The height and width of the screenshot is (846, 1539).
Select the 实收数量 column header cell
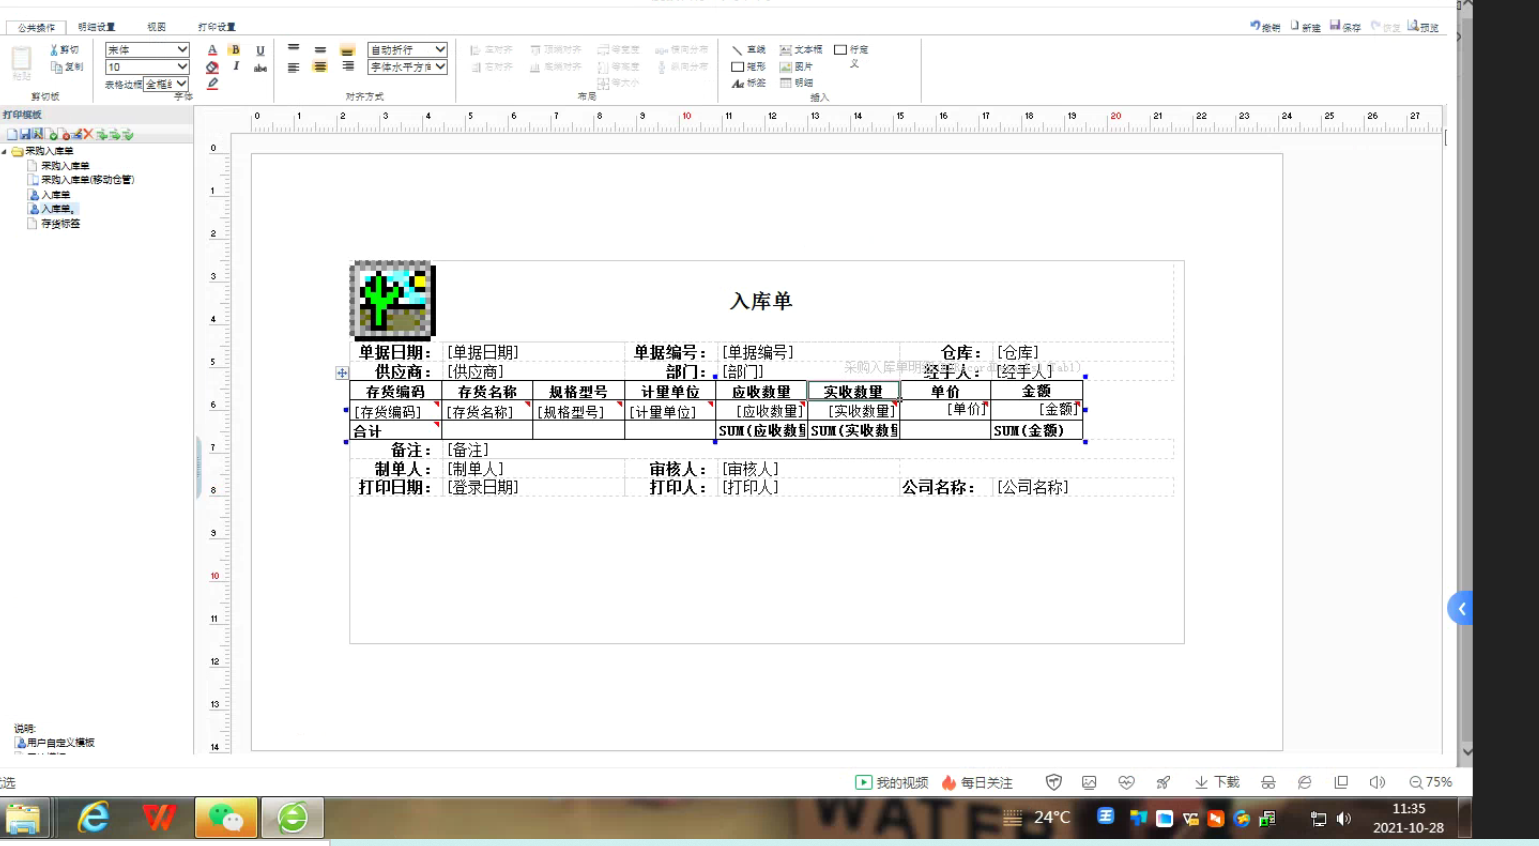click(853, 392)
